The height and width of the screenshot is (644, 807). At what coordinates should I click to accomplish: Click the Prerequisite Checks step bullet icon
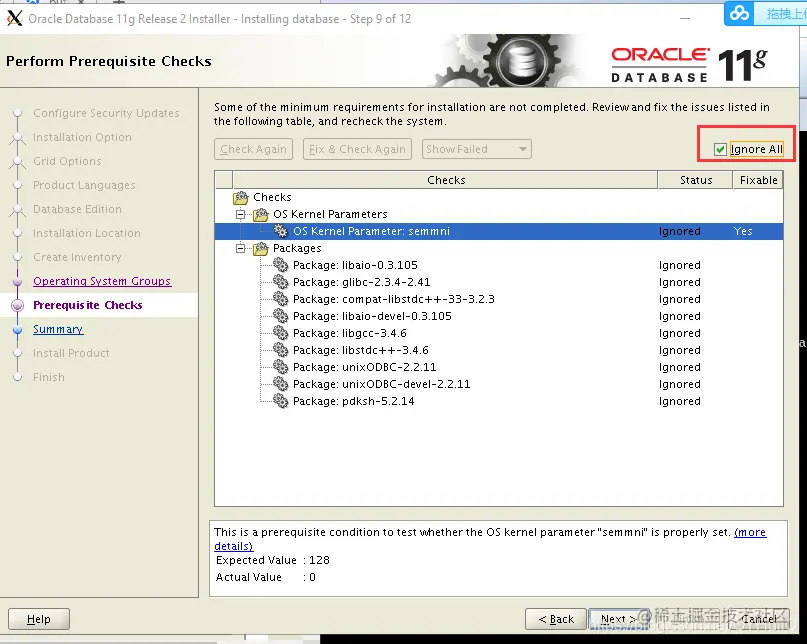[x=17, y=305]
